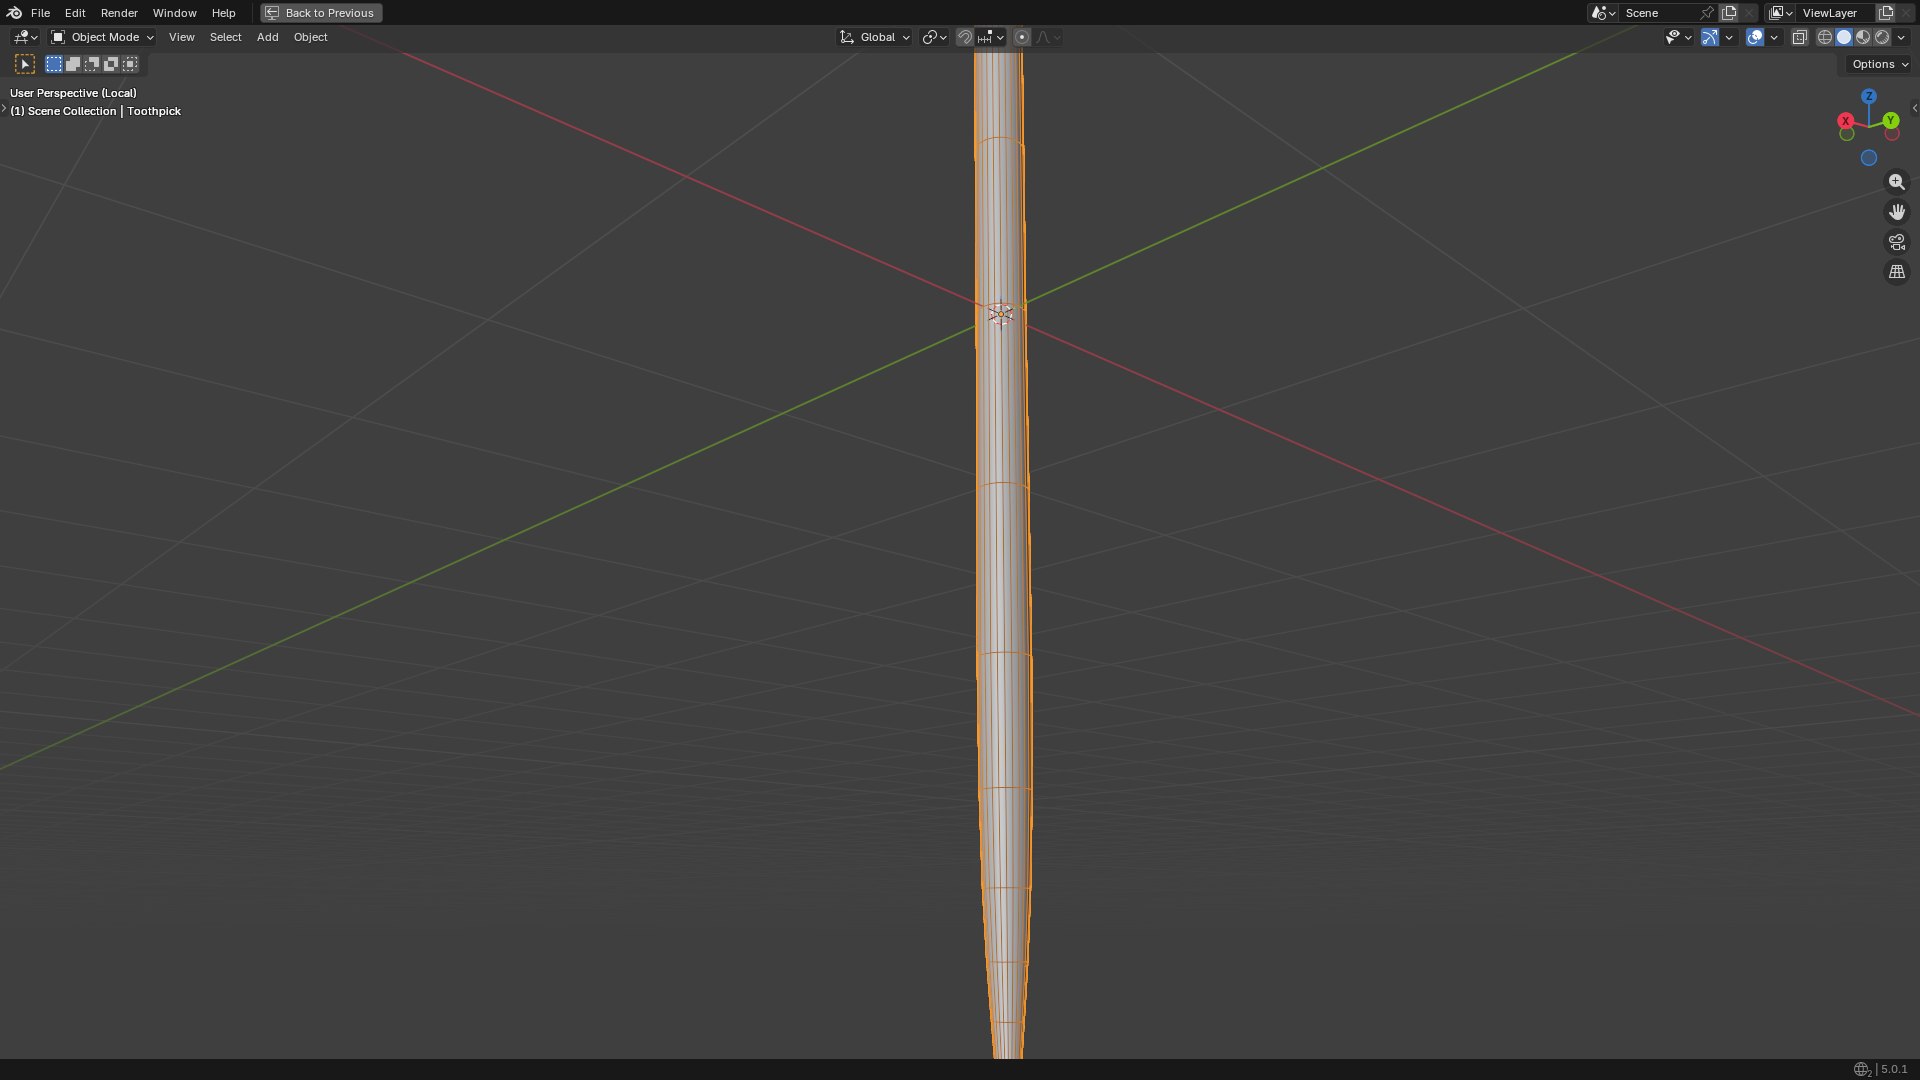Image resolution: width=1920 pixels, height=1080 pixels.
Task: Choose Invert selection mode icon
Action: coord(111,64)
